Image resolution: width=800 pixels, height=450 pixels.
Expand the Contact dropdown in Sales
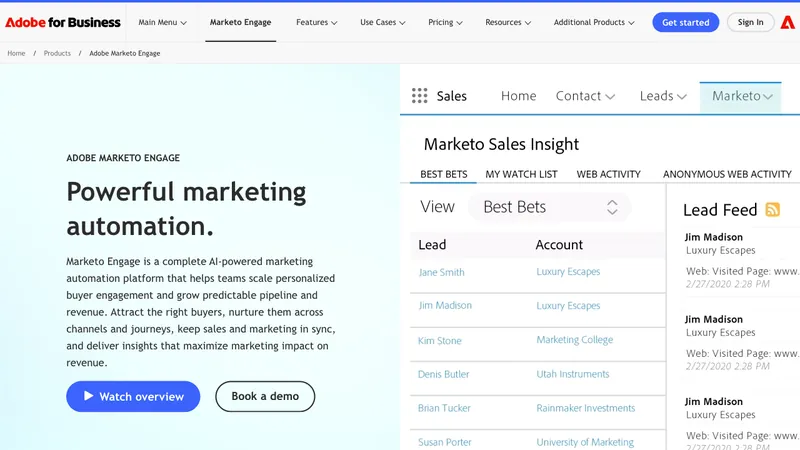click(x=585, y=96)
